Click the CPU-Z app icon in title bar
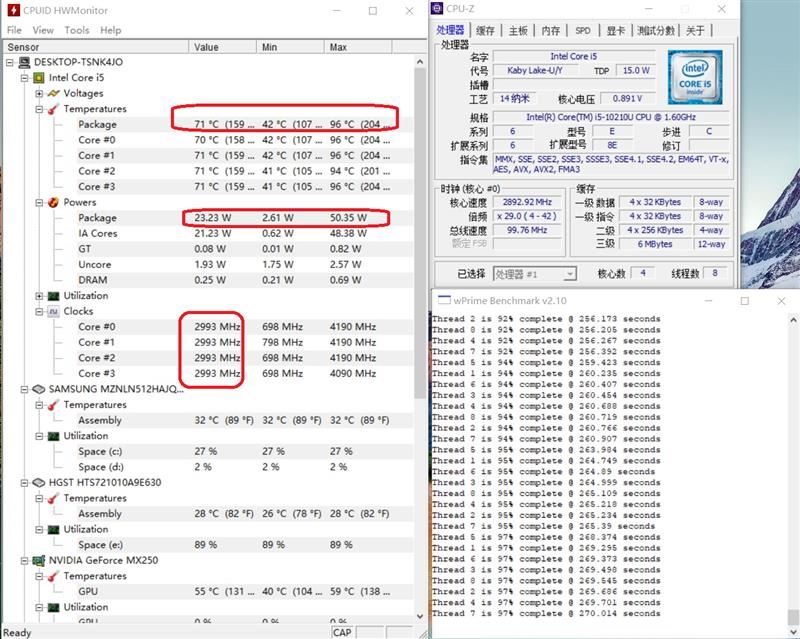This screenshot has width=800, height=639. coord(437,9)
